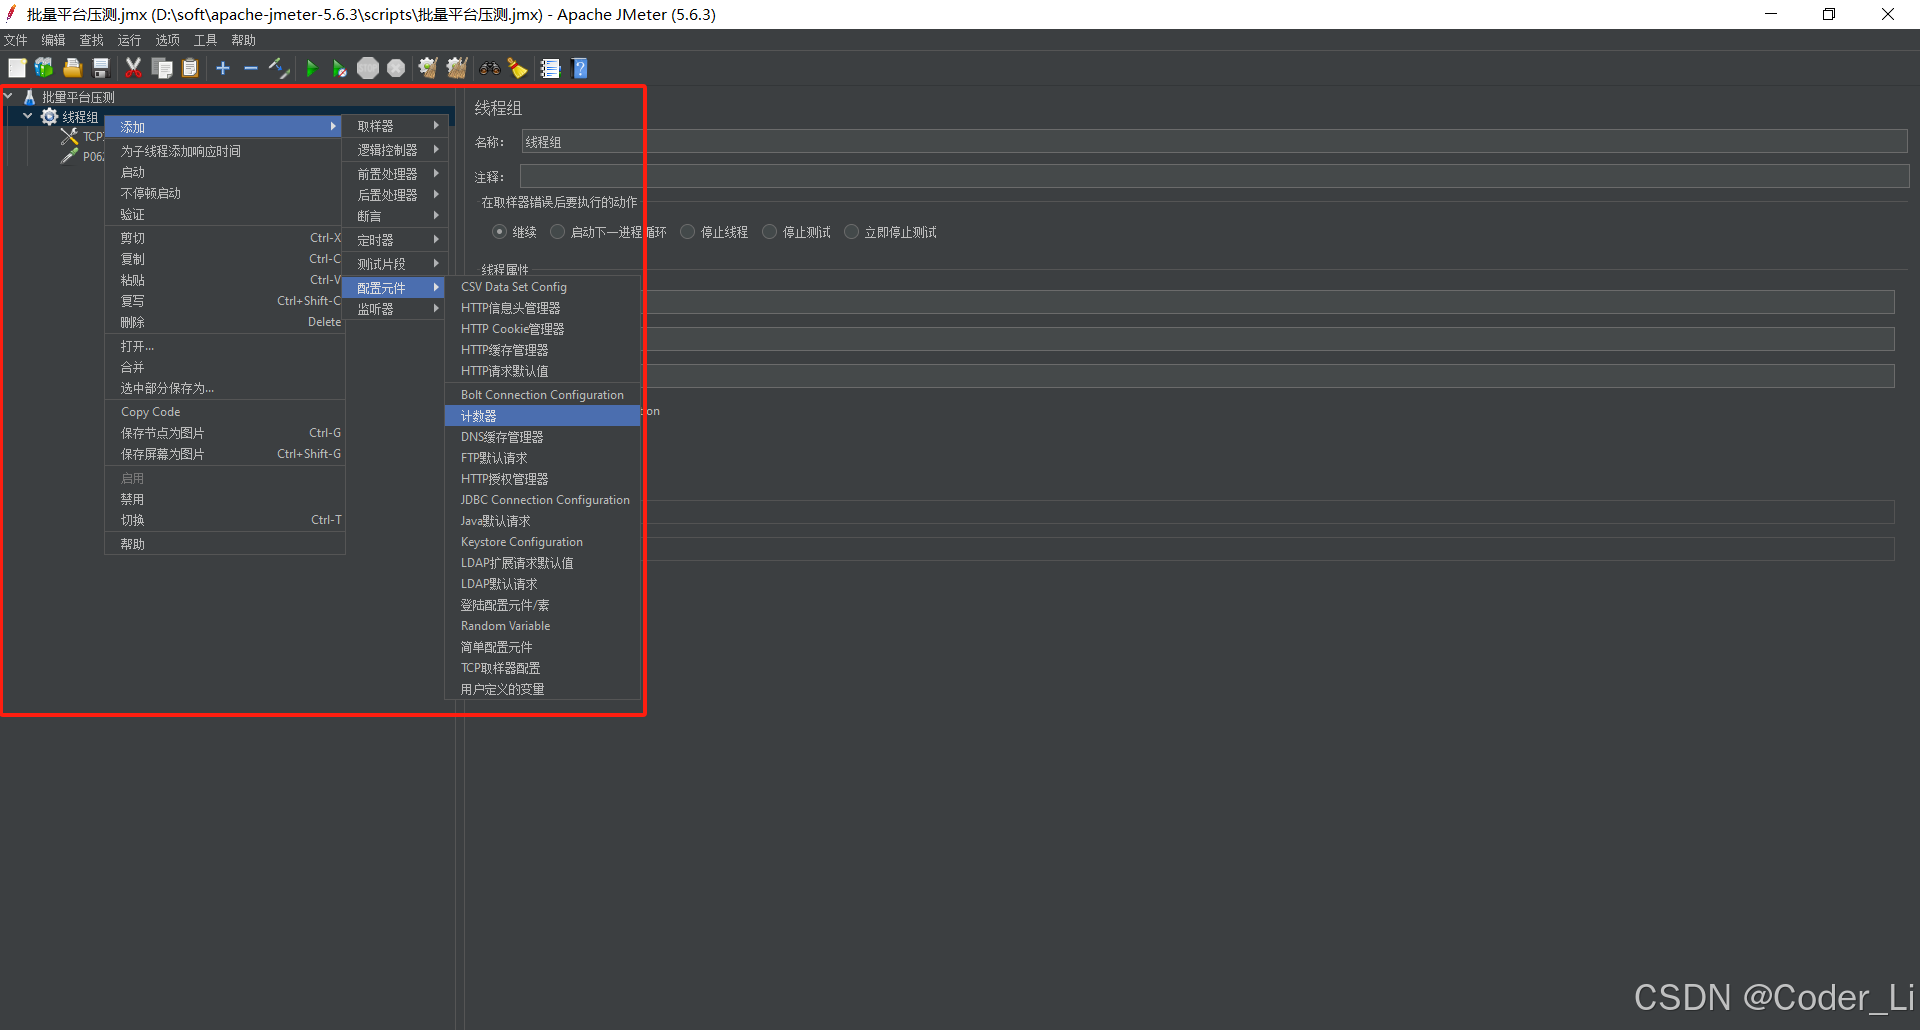Click the Clear single broom icon

[428, 68]
